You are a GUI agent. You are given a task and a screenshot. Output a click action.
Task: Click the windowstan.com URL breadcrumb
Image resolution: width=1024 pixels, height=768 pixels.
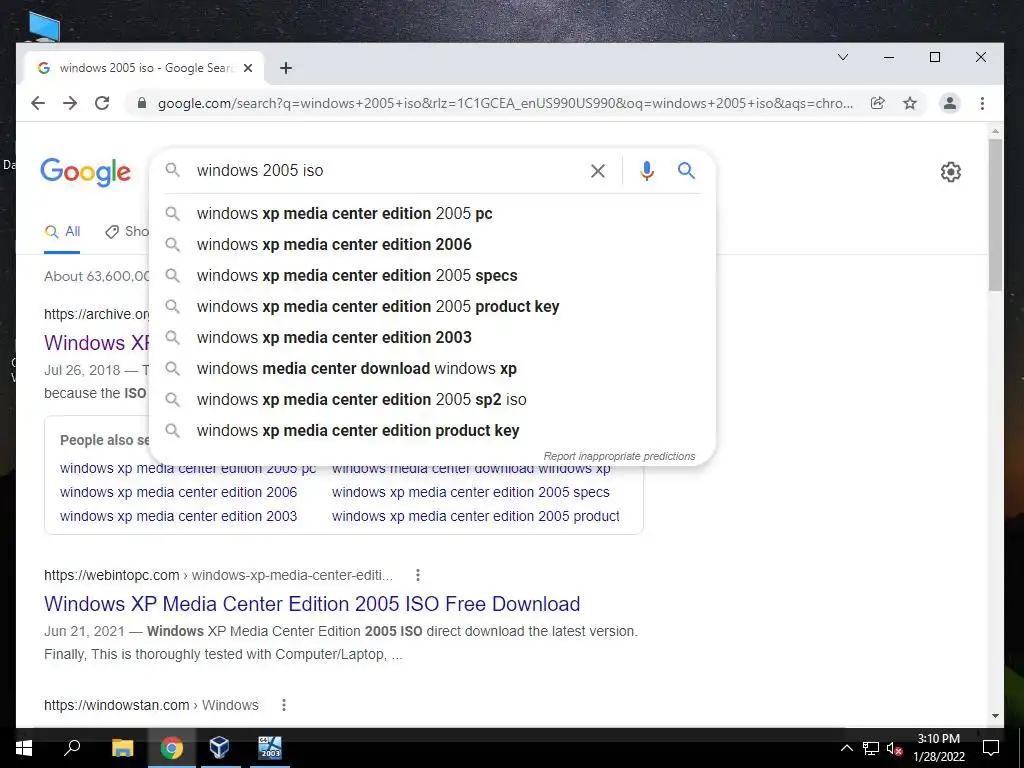(x=151, y=705)
